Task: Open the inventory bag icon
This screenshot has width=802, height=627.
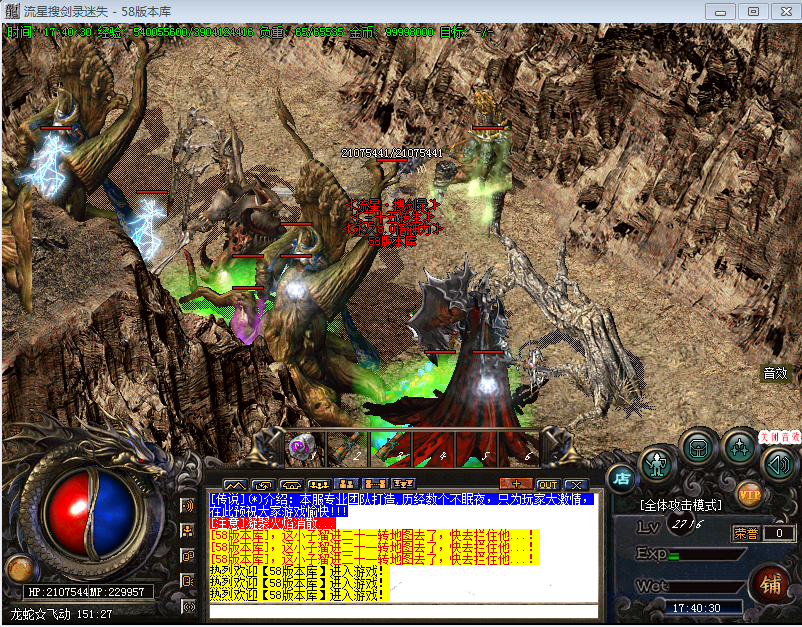Action: pyautogui.click(x=698, y=449)
